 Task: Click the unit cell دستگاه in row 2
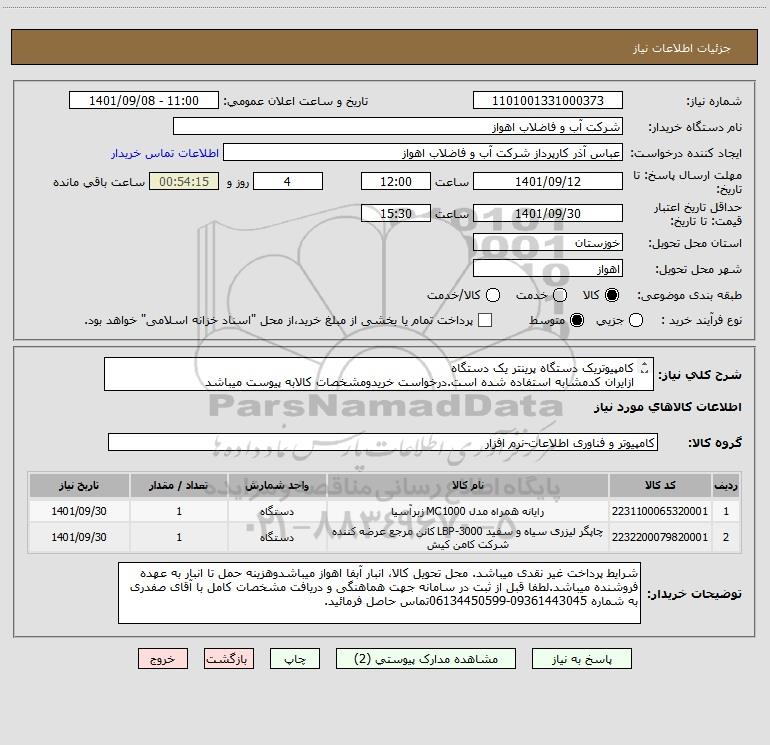(x=277, y=537)
